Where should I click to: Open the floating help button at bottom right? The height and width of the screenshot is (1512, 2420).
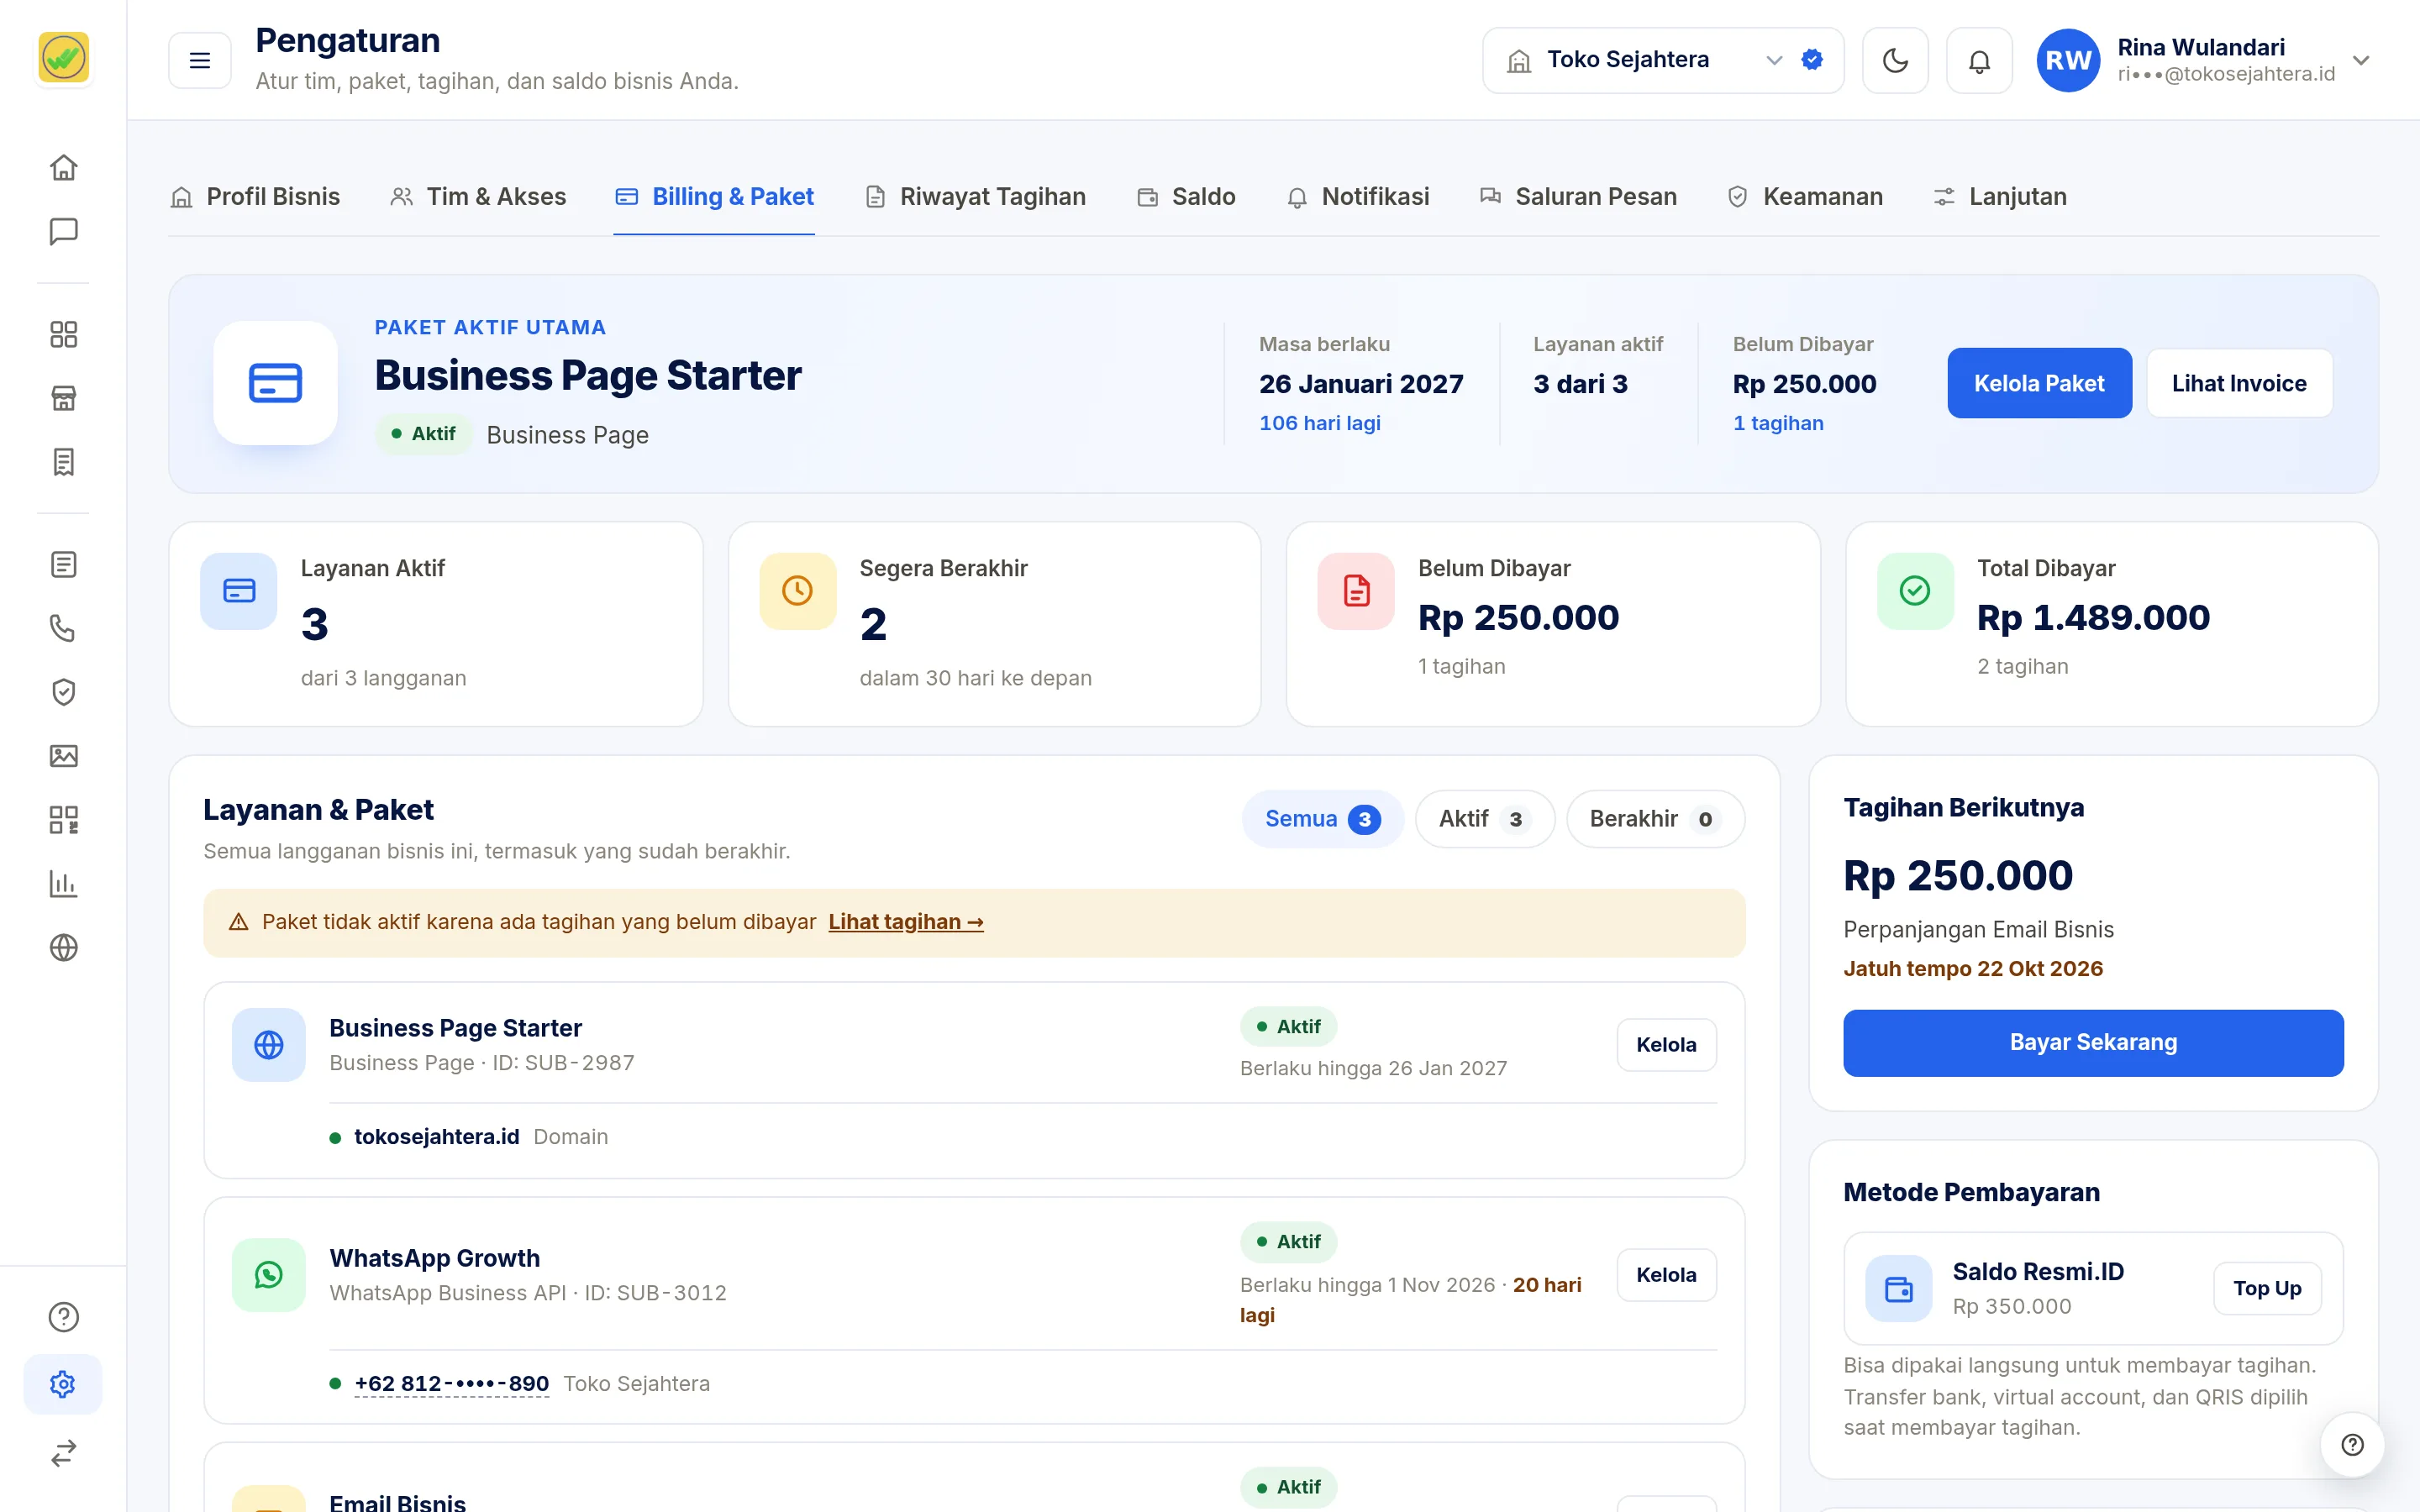tap(2352, 1444)
